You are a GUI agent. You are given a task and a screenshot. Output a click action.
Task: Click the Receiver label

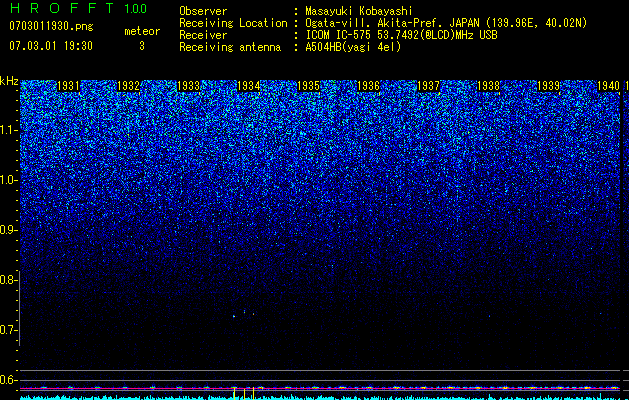(x=203, y=35)
